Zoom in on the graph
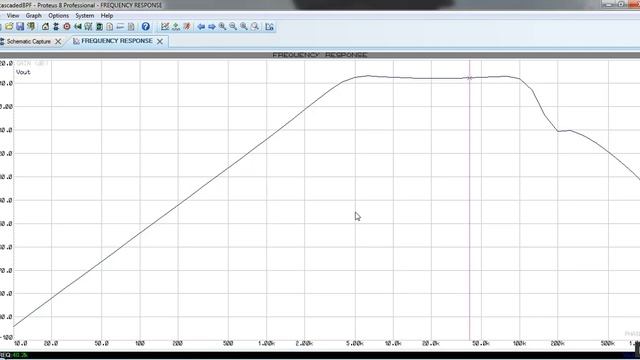The width and height of the screenshot is (640, 360). coord(222,27)
